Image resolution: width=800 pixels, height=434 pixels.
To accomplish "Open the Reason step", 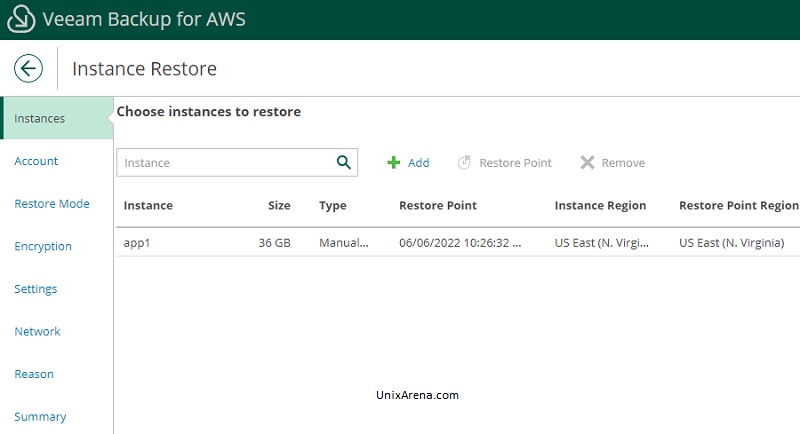I will pos(34,374).
